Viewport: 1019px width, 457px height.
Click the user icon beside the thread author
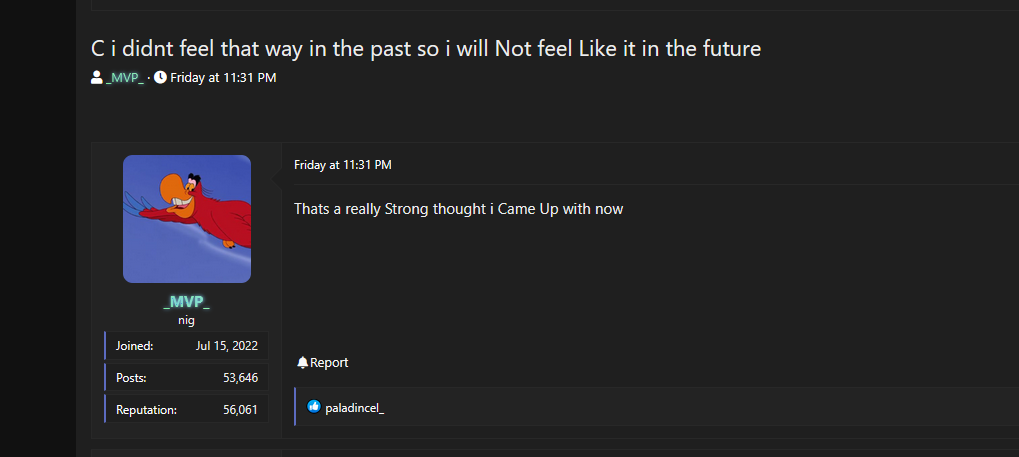[x=97, y=78]
